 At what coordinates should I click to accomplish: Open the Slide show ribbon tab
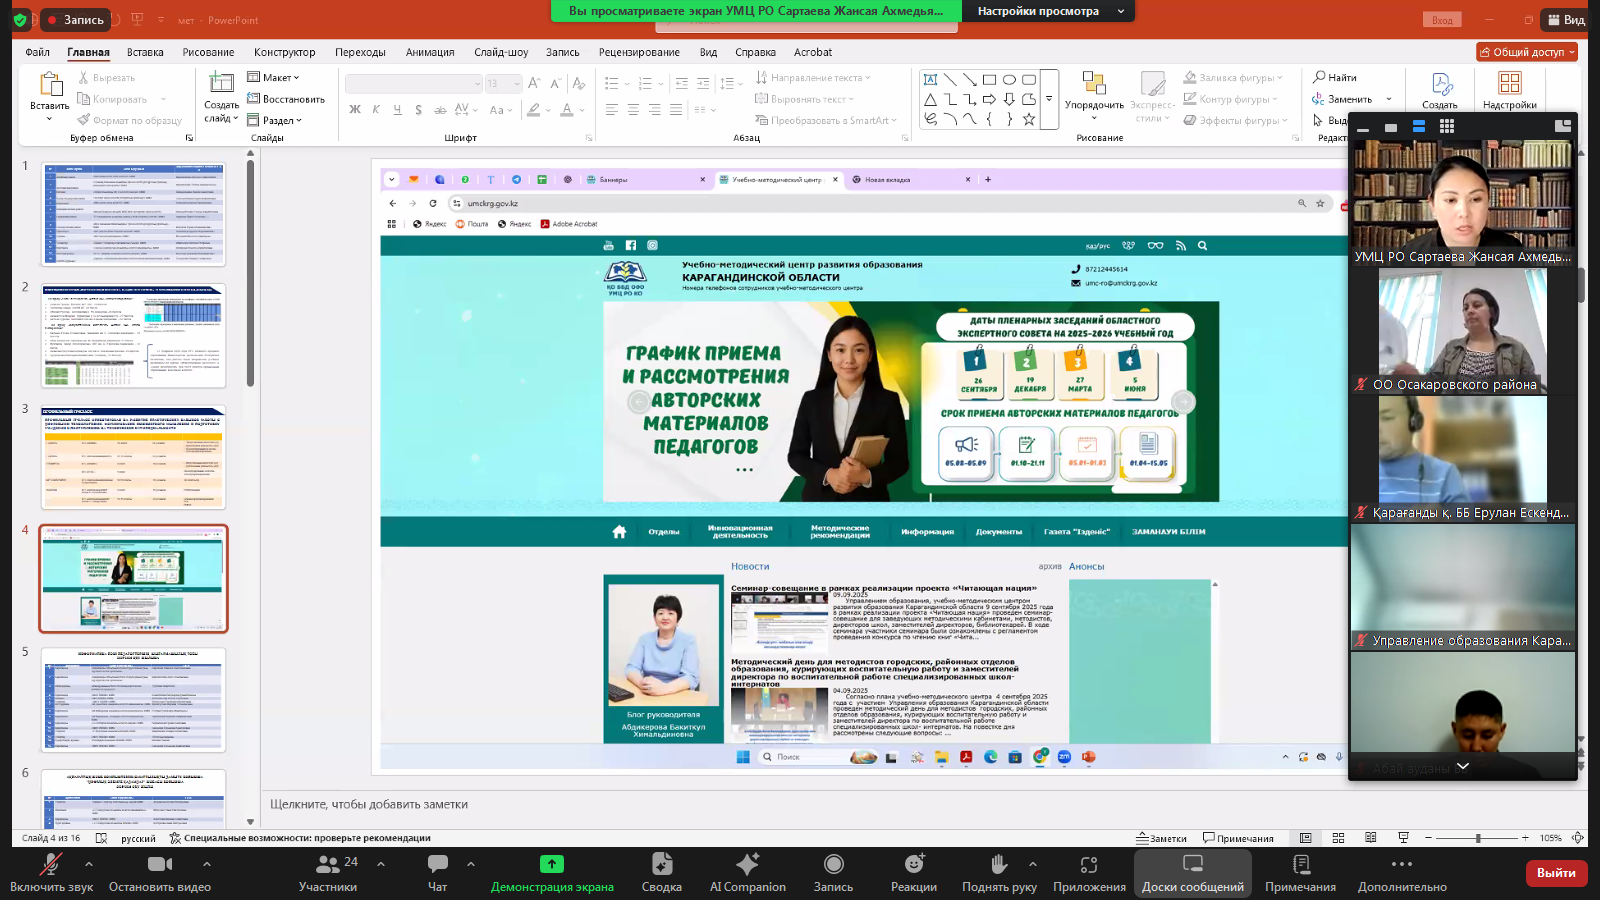tap(500, 52)
